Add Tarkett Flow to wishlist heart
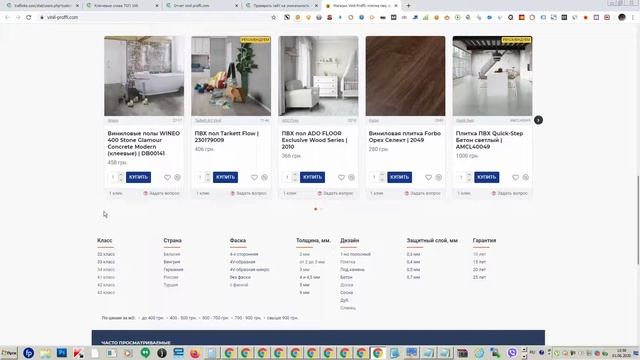This screenshot has height=360, width=640. tap(254, 177)
